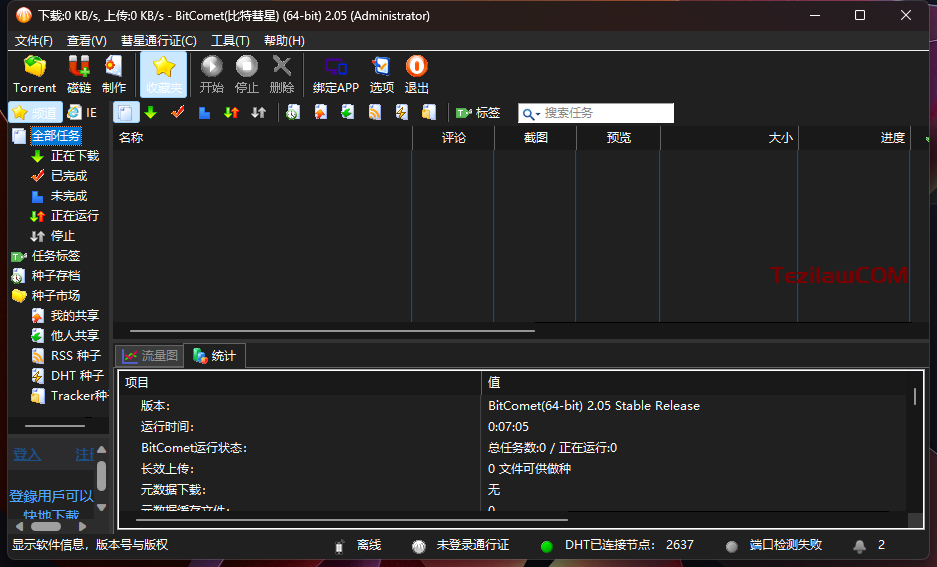
Task: Click the 开始 start button
Action: click(x=212, y=75)
